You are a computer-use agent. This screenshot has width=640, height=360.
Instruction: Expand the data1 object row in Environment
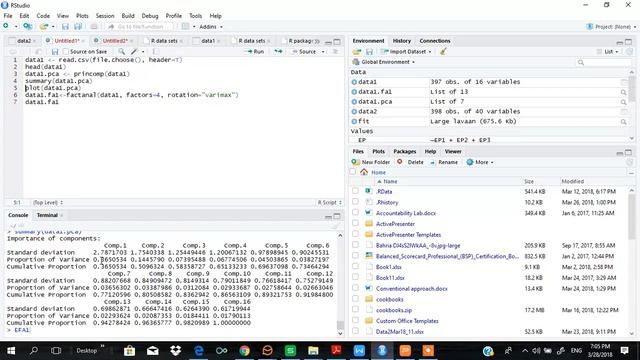coord(354,82)
